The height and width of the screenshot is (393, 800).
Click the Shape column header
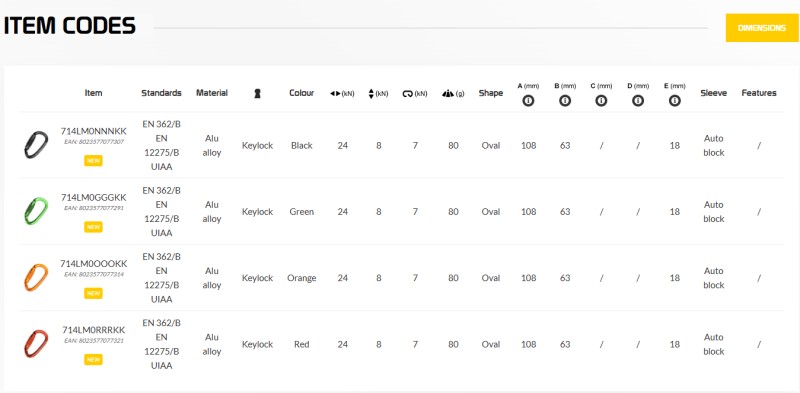click(x=491, y=93)
